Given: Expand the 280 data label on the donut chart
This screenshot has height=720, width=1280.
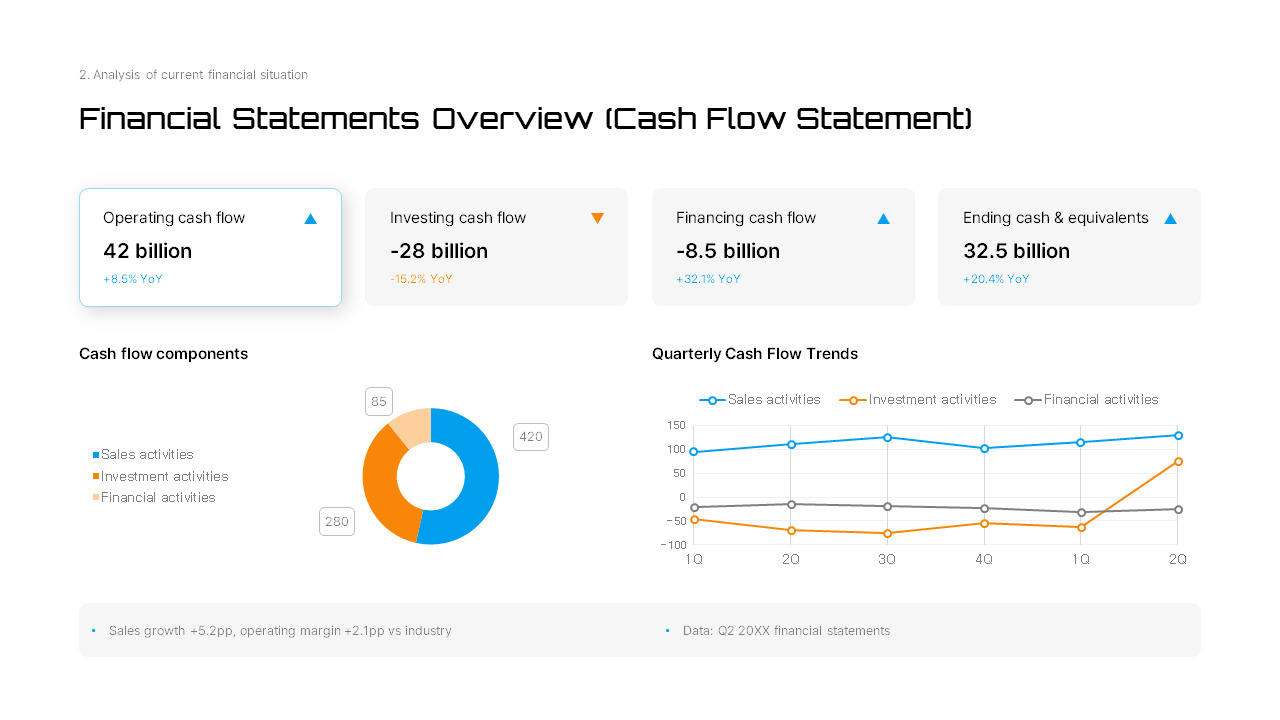Looking at the screenshot, I should click(337, 521).
